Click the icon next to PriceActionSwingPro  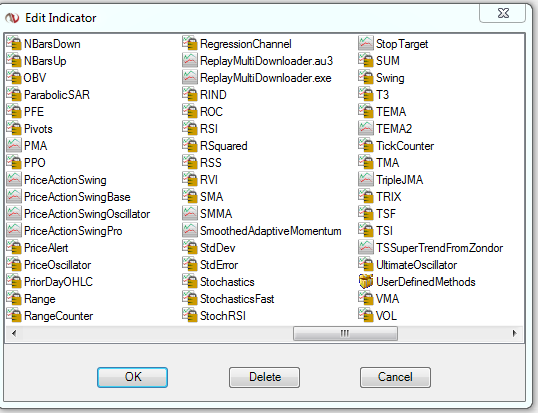click(14, 231)
